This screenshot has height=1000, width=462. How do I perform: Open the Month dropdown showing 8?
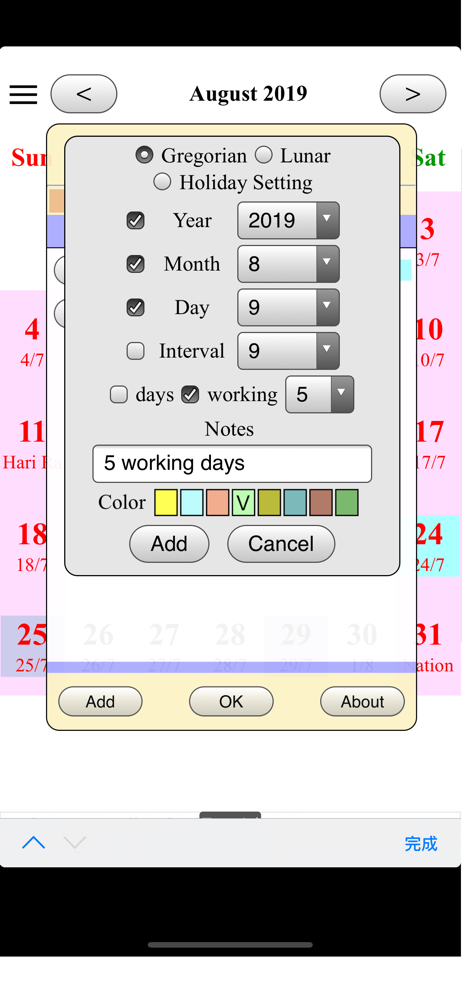(x=288, y=264)
